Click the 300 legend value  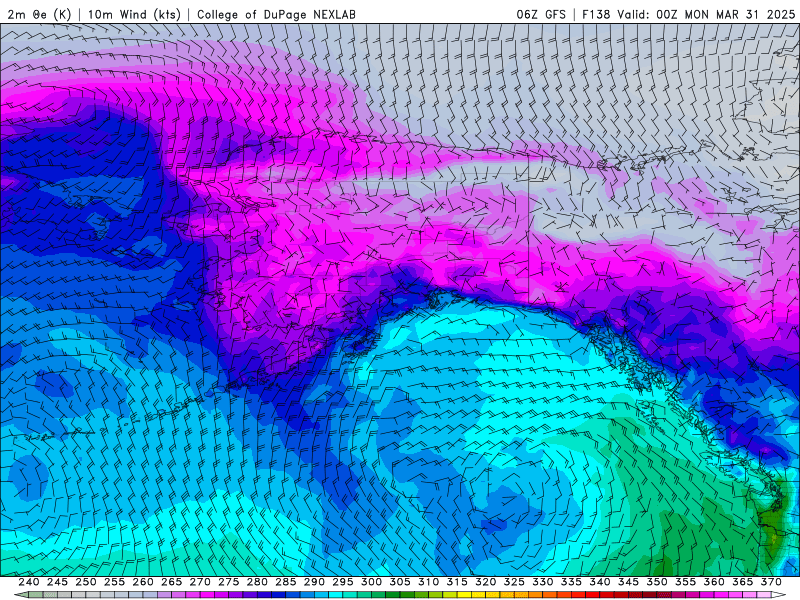(x=371, y=582)
